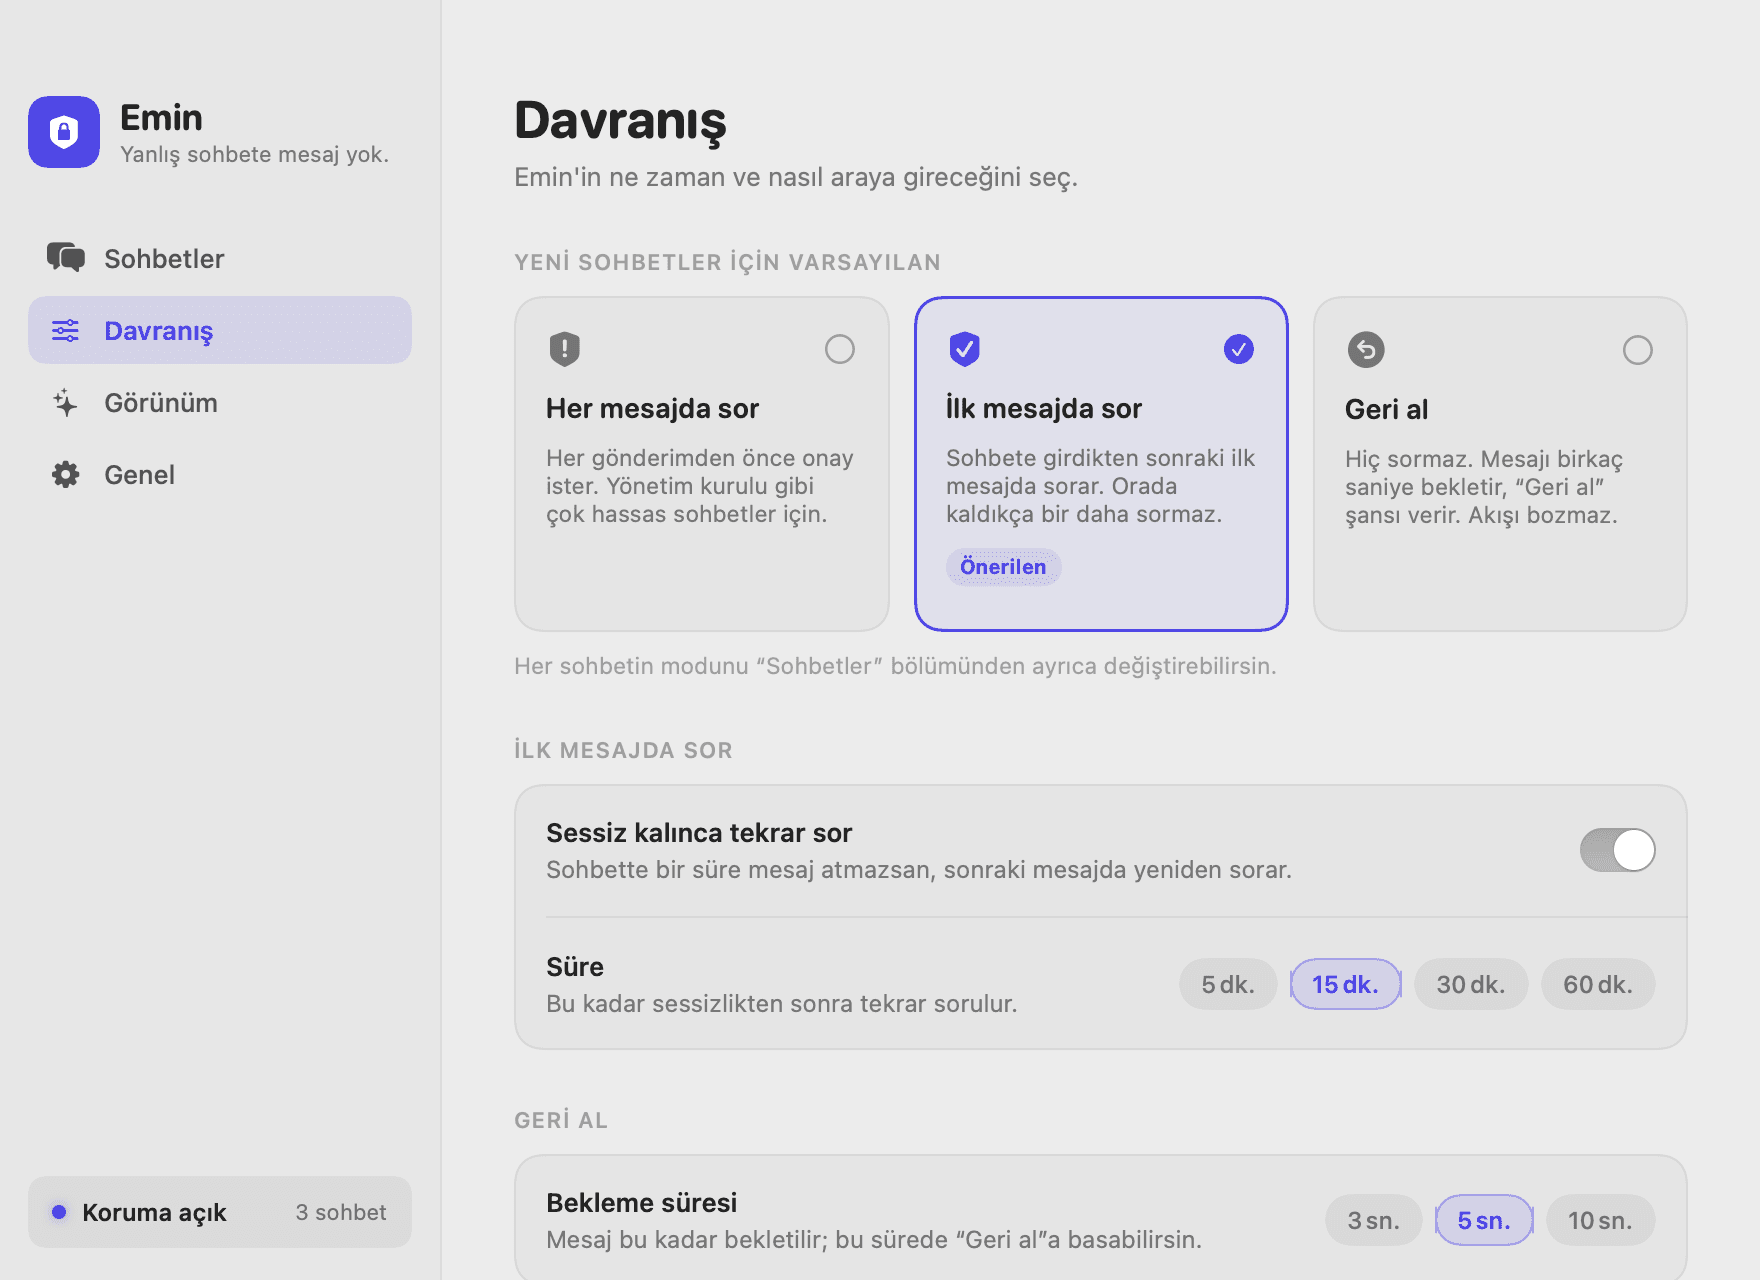Click the blue 'Koruma açık' status dot

(59, 1212)
